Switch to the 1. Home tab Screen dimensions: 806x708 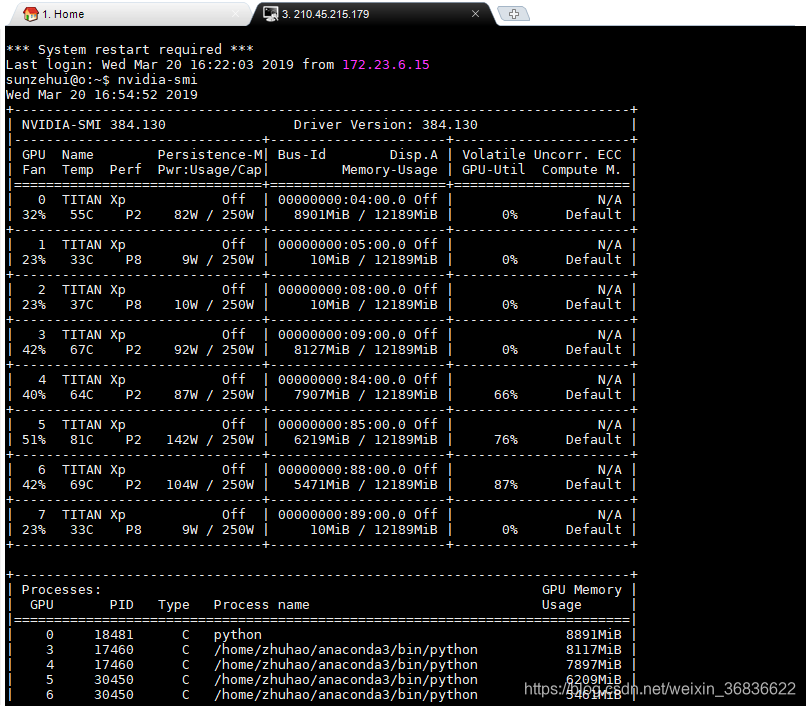(x=129, y=14)
